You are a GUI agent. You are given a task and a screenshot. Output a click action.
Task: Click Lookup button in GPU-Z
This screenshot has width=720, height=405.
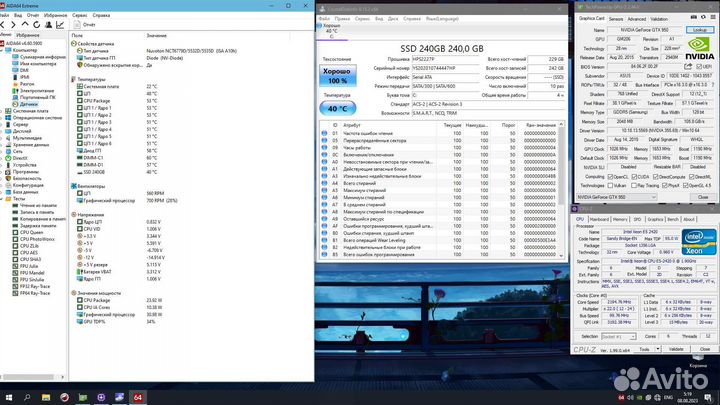(x=700, y=30)
